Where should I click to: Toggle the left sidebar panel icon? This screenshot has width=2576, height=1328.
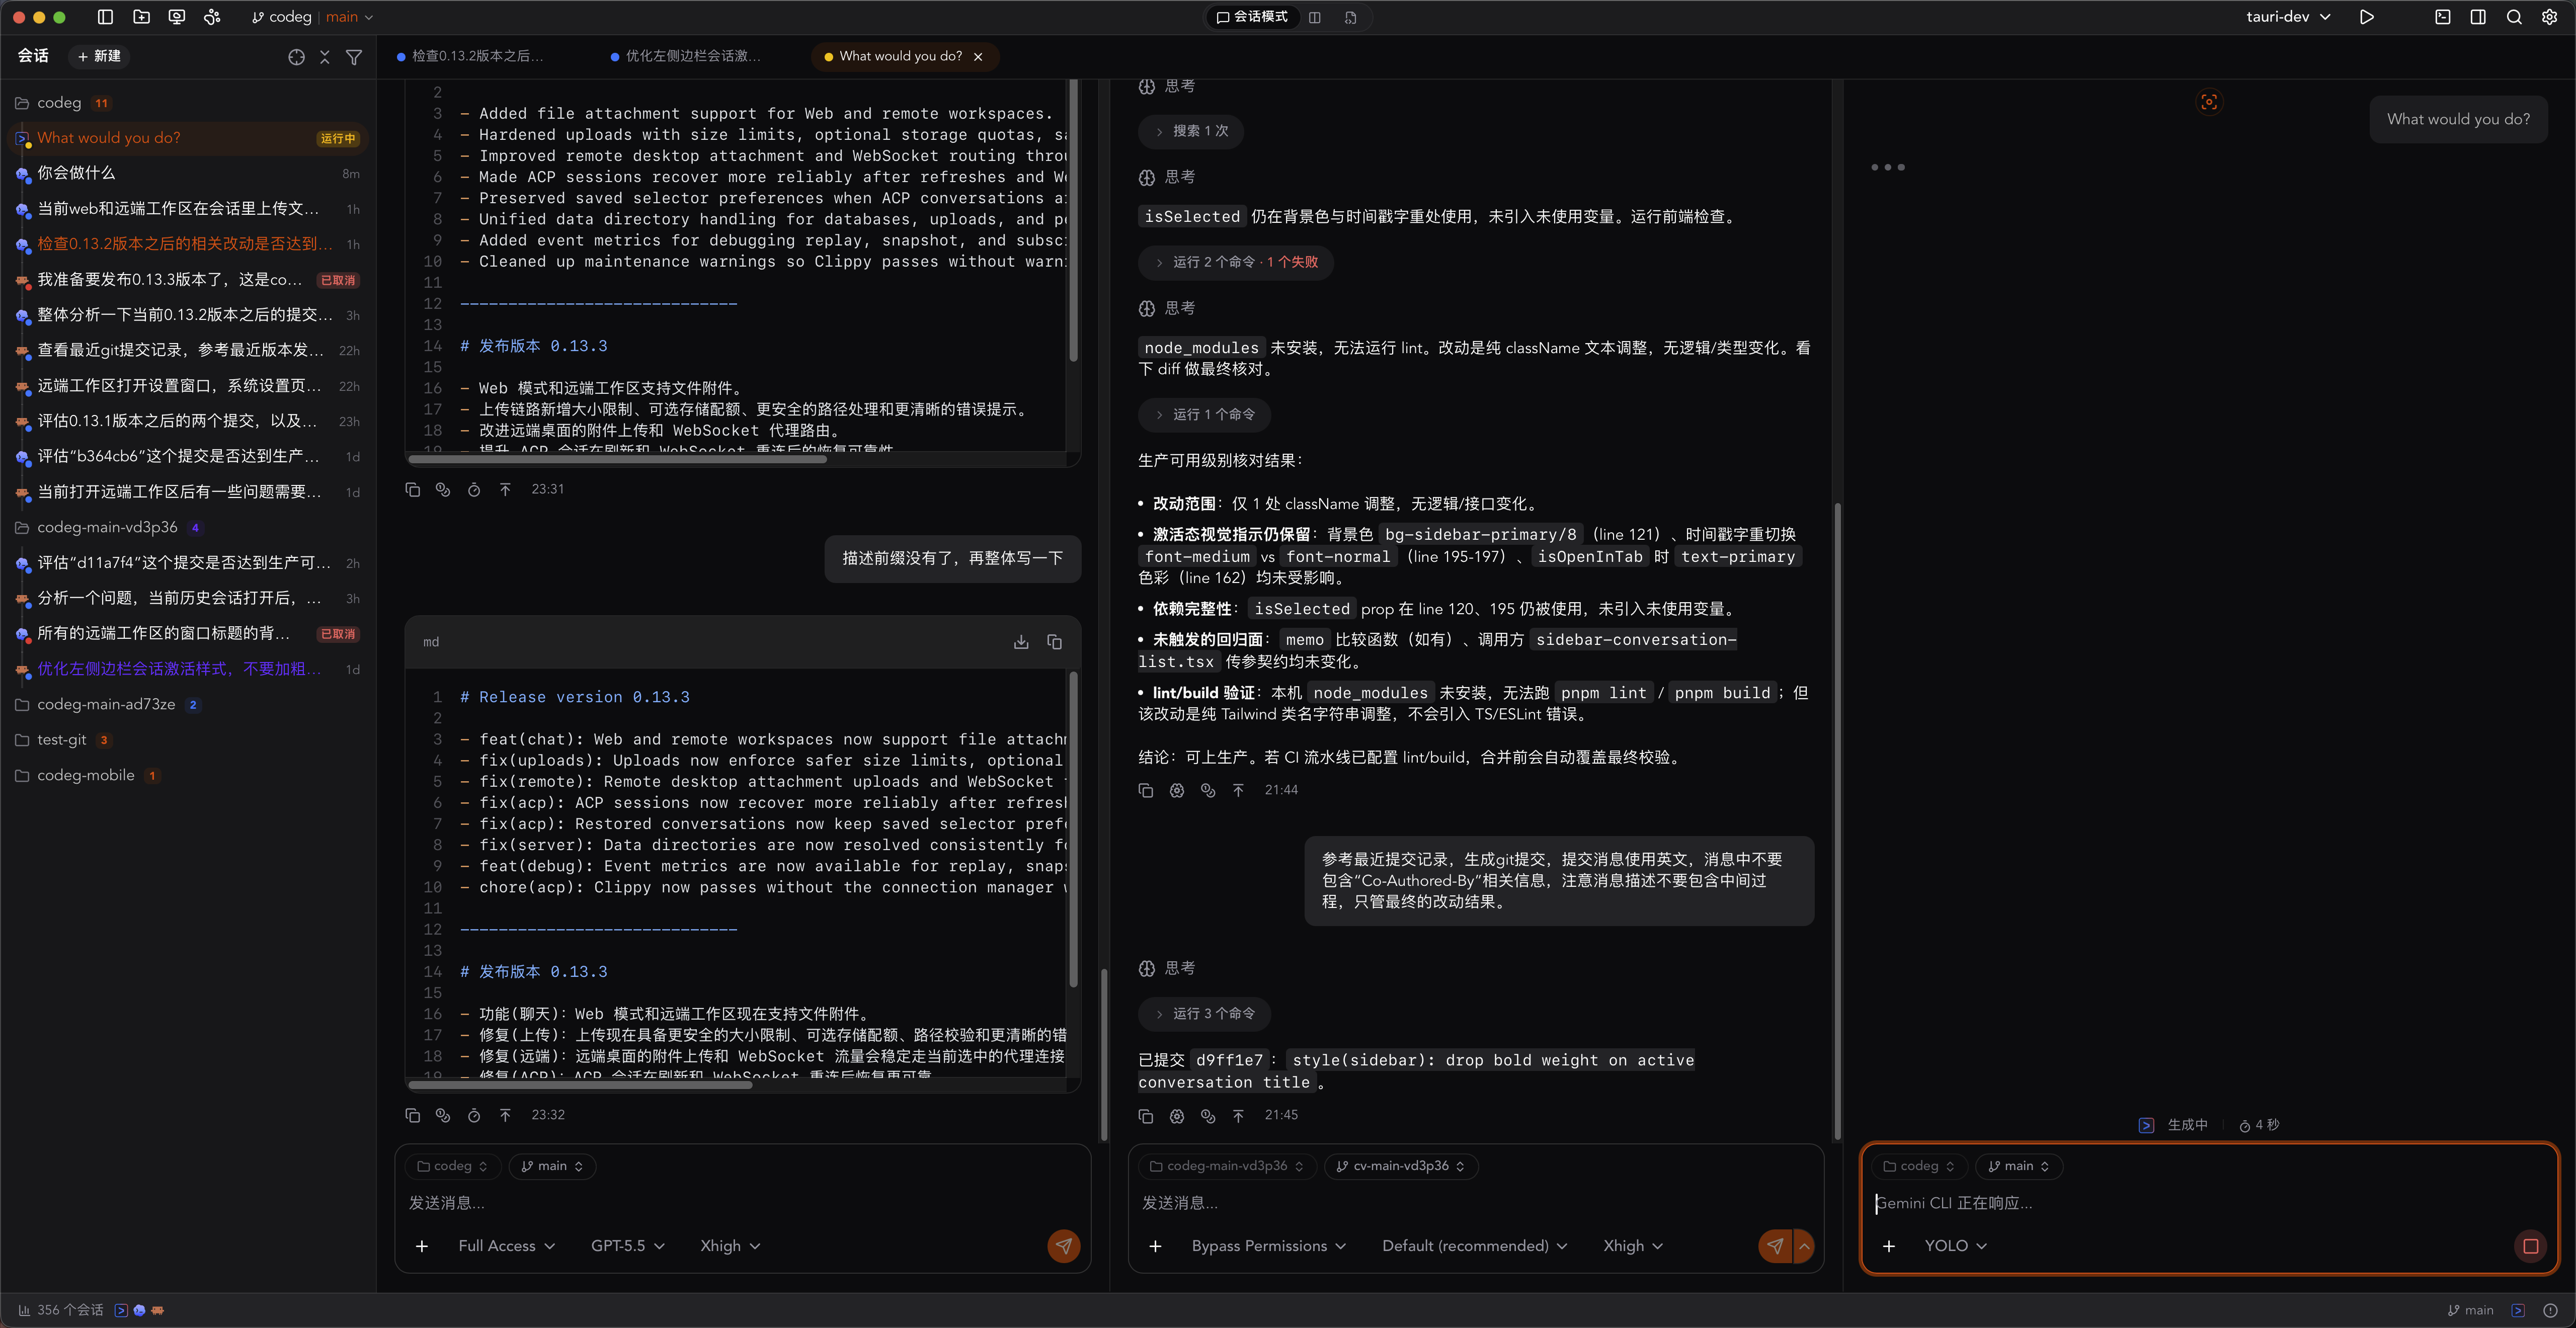(105, 17)
